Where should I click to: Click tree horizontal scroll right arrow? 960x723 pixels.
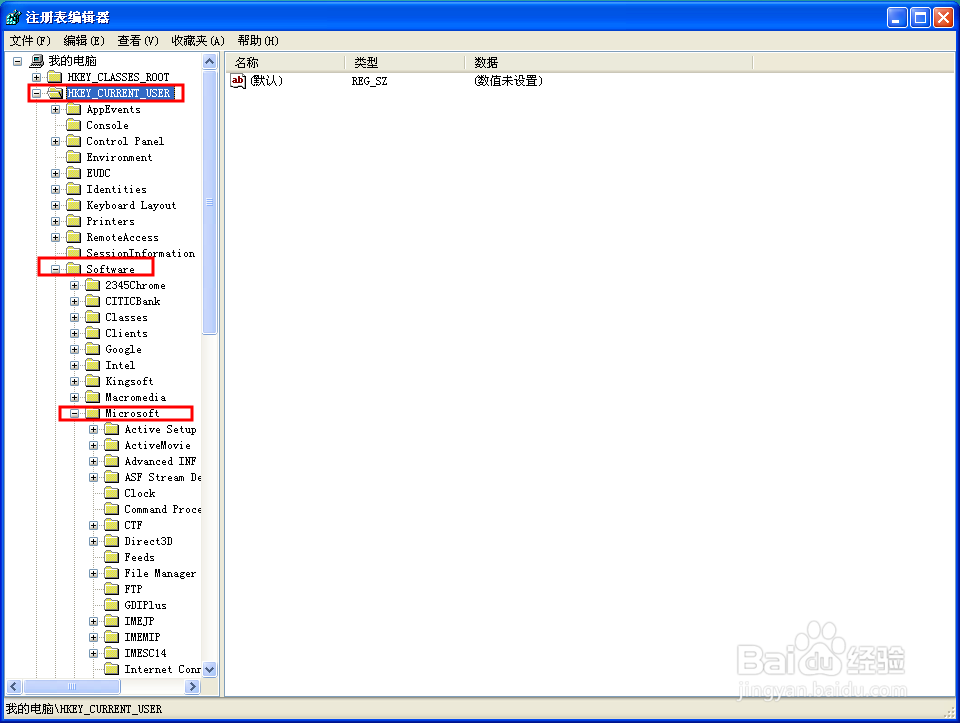point(192,686)
